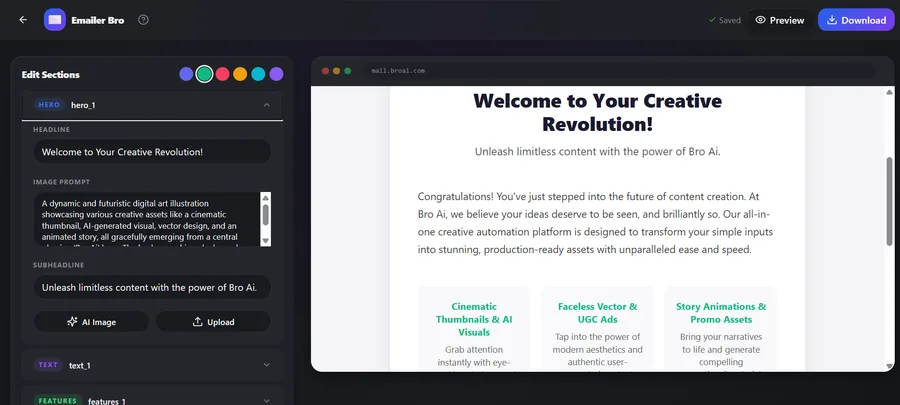
Task: Click the SUBHEADLINE field label
Action: point(59,265)
